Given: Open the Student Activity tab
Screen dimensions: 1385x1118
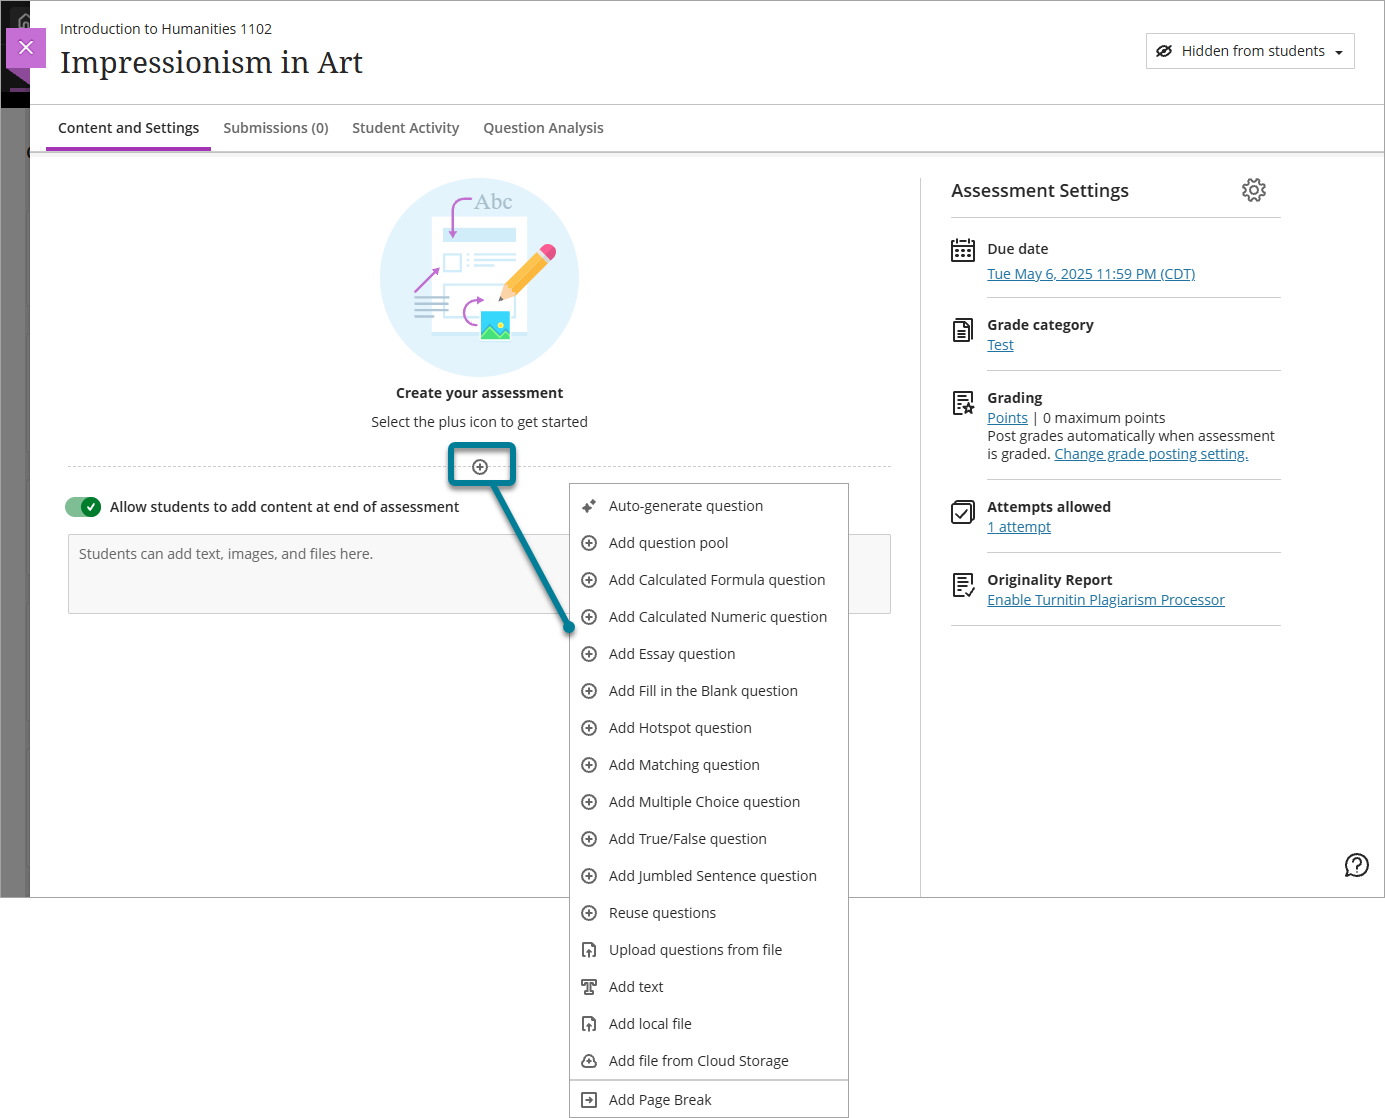Looking at the screenshot, I should click(x=405, y=128).
